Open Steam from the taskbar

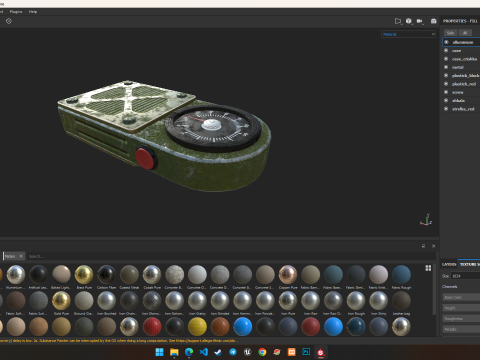[x=218, y=352]
